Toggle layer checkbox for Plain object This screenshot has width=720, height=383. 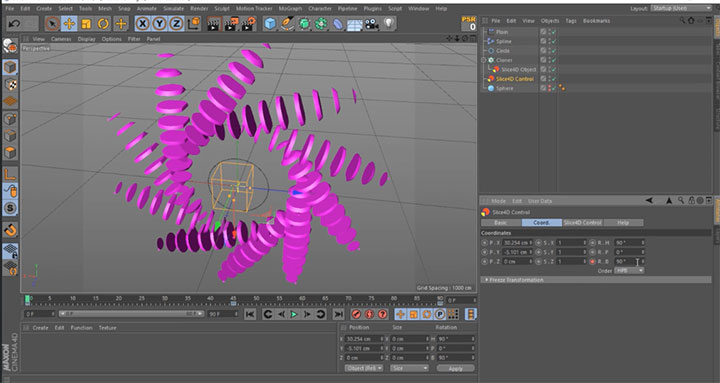[543, 32]
